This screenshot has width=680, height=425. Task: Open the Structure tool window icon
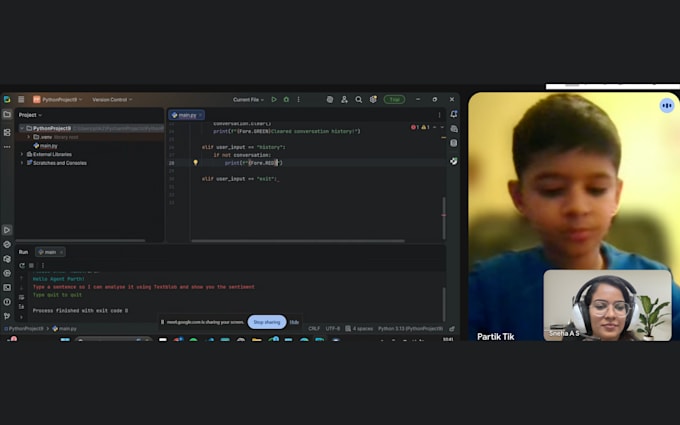click(x=7, y=132)
